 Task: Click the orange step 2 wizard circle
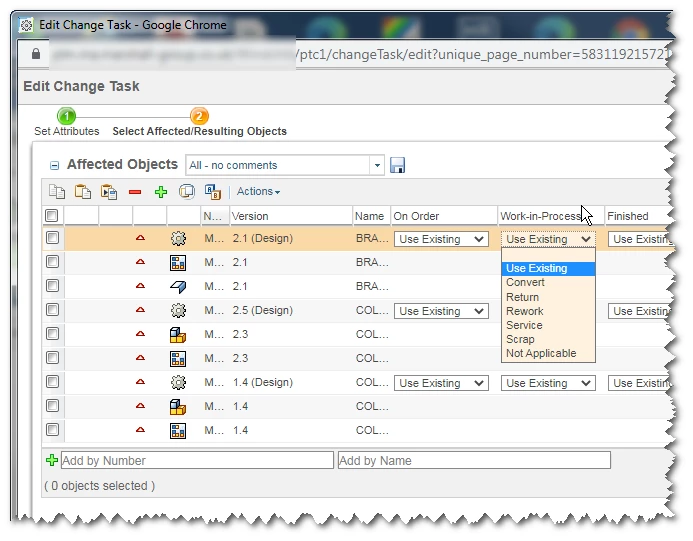pyautogui.click(x=199, y=116)
